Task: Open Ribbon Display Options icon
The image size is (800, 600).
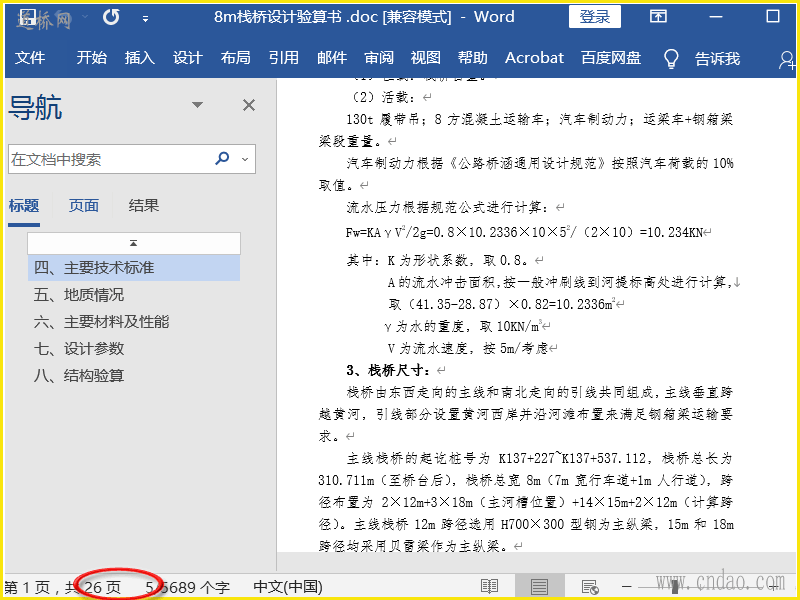Action: (659, 16)
